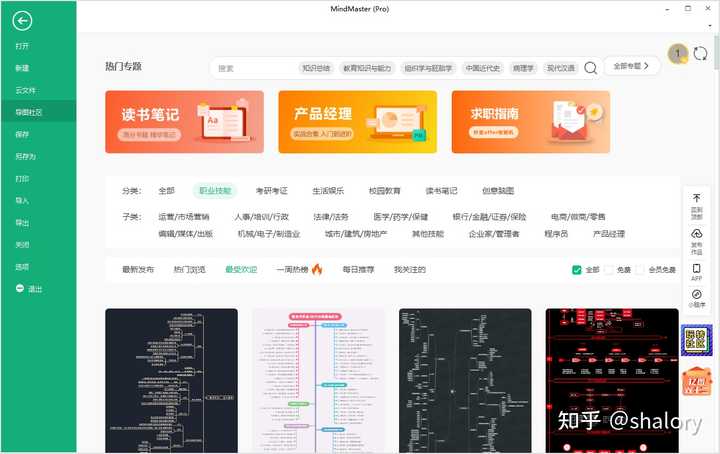Toggle the 全部 checkbox filter
Image resolution: width=720 pixels, height=454 pixels.
577,270
